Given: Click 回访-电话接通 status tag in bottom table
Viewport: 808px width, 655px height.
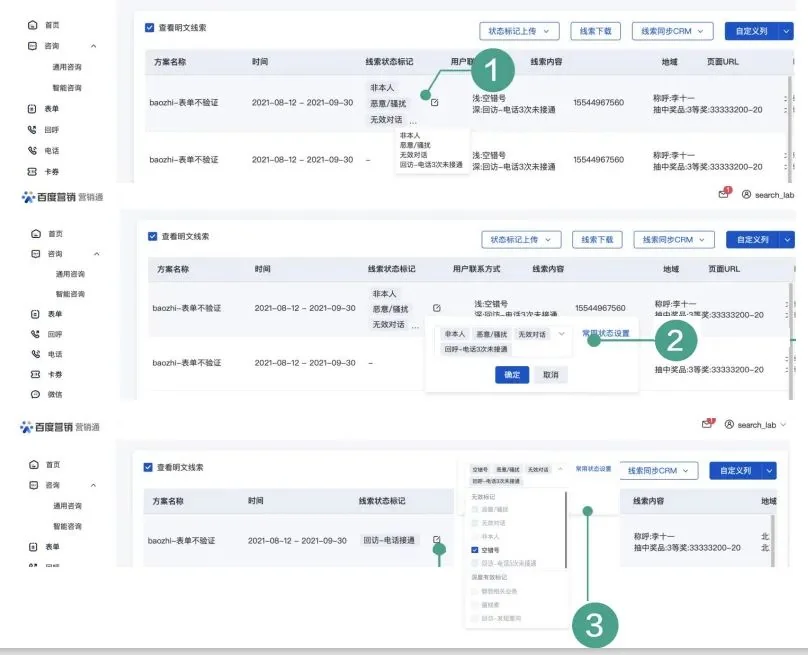Looking at the screenshot, I should click(x=389, y=540).
